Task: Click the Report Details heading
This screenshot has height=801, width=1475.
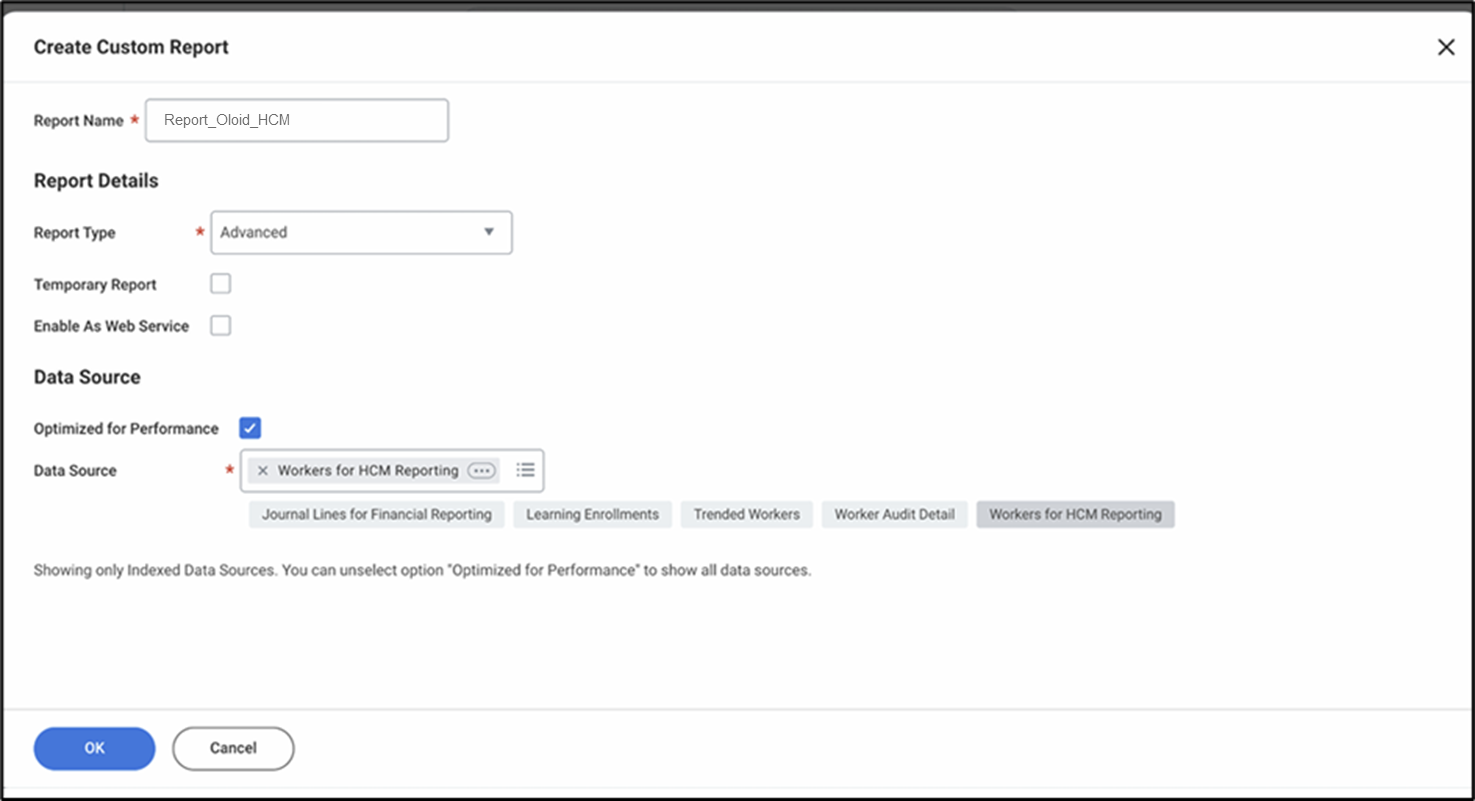Action: [x=96, y=181]
